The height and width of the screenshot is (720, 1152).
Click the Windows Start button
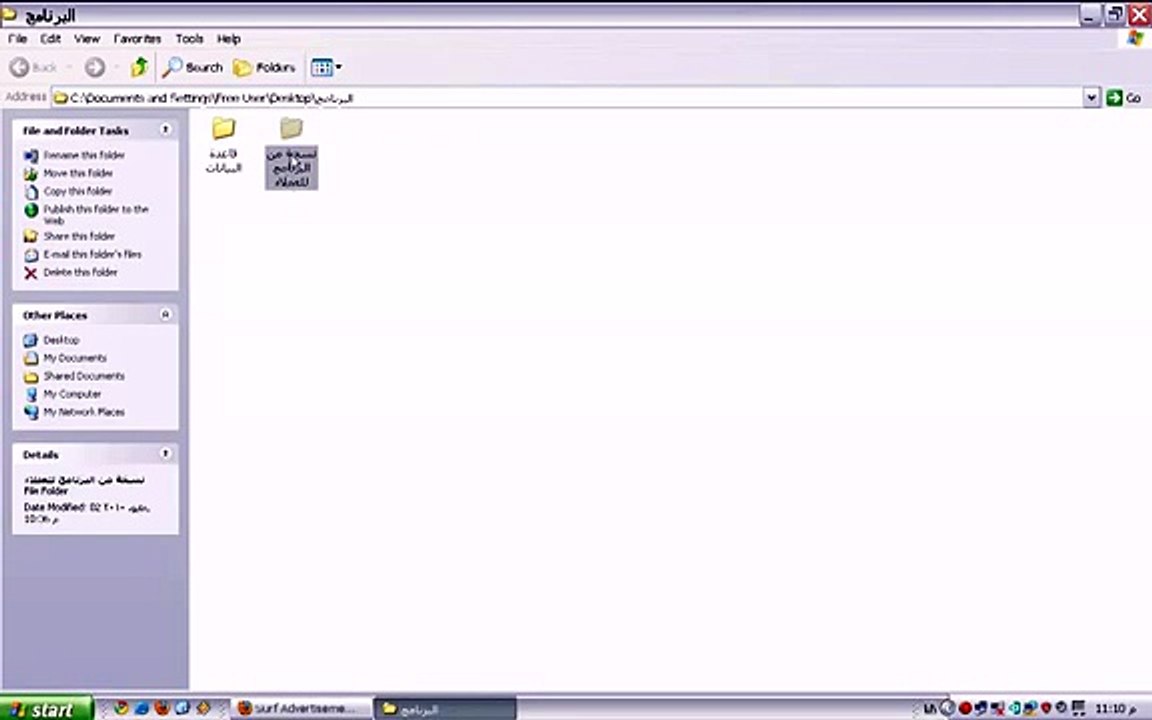coord(46,708)
